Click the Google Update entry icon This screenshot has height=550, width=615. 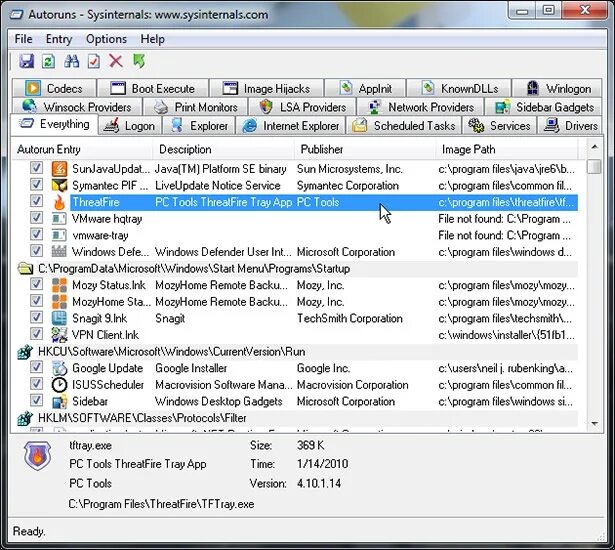(x=59, y=368)
